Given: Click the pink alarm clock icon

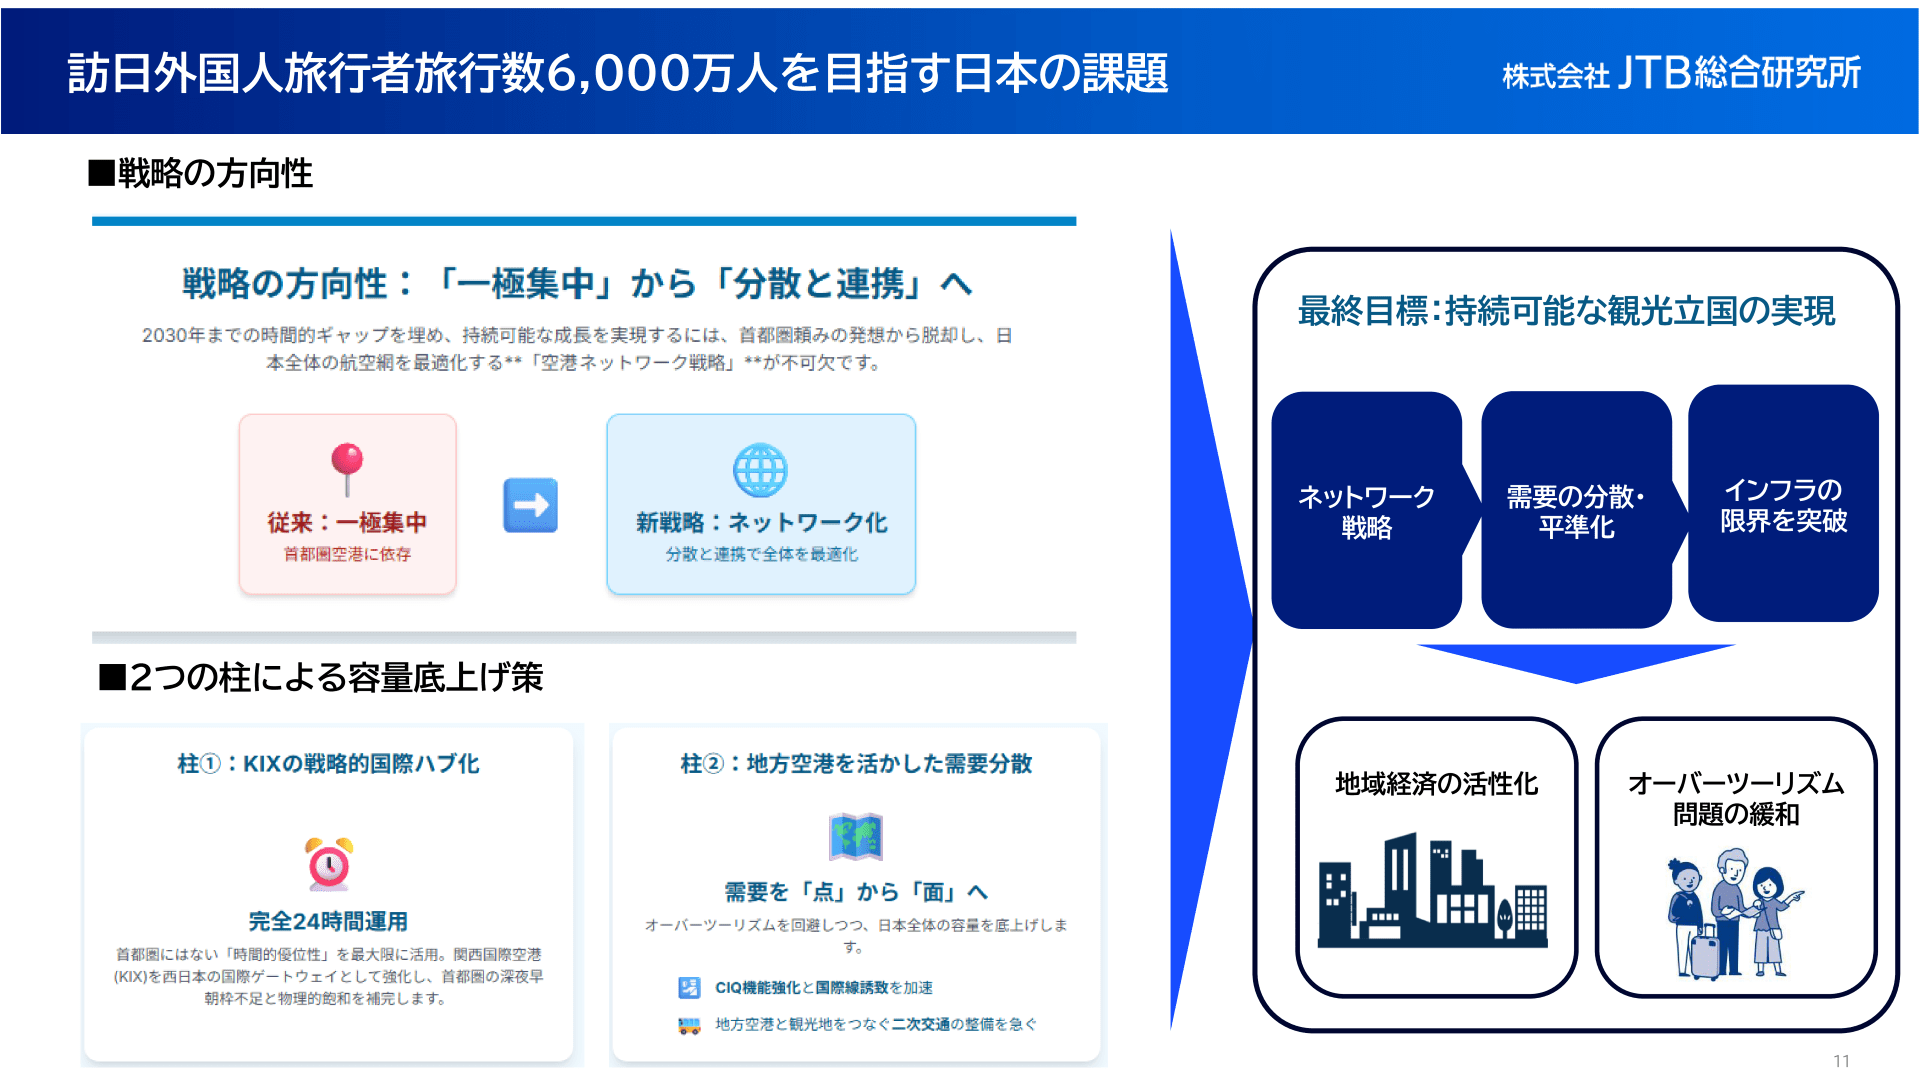Looking at the screenshot, I should tap(329, 864).
